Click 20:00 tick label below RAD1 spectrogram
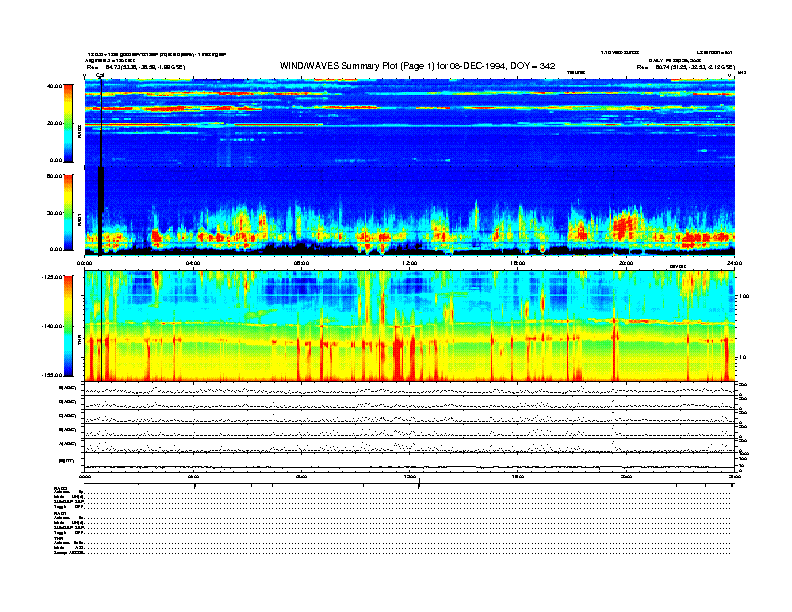The image size is (792, 612). point(626,263)
